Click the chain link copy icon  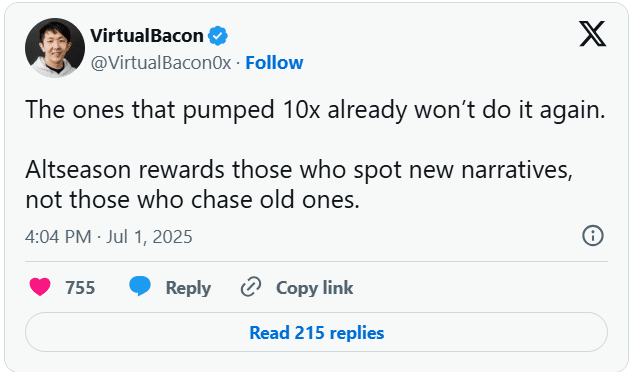click(x=251, y=287)
